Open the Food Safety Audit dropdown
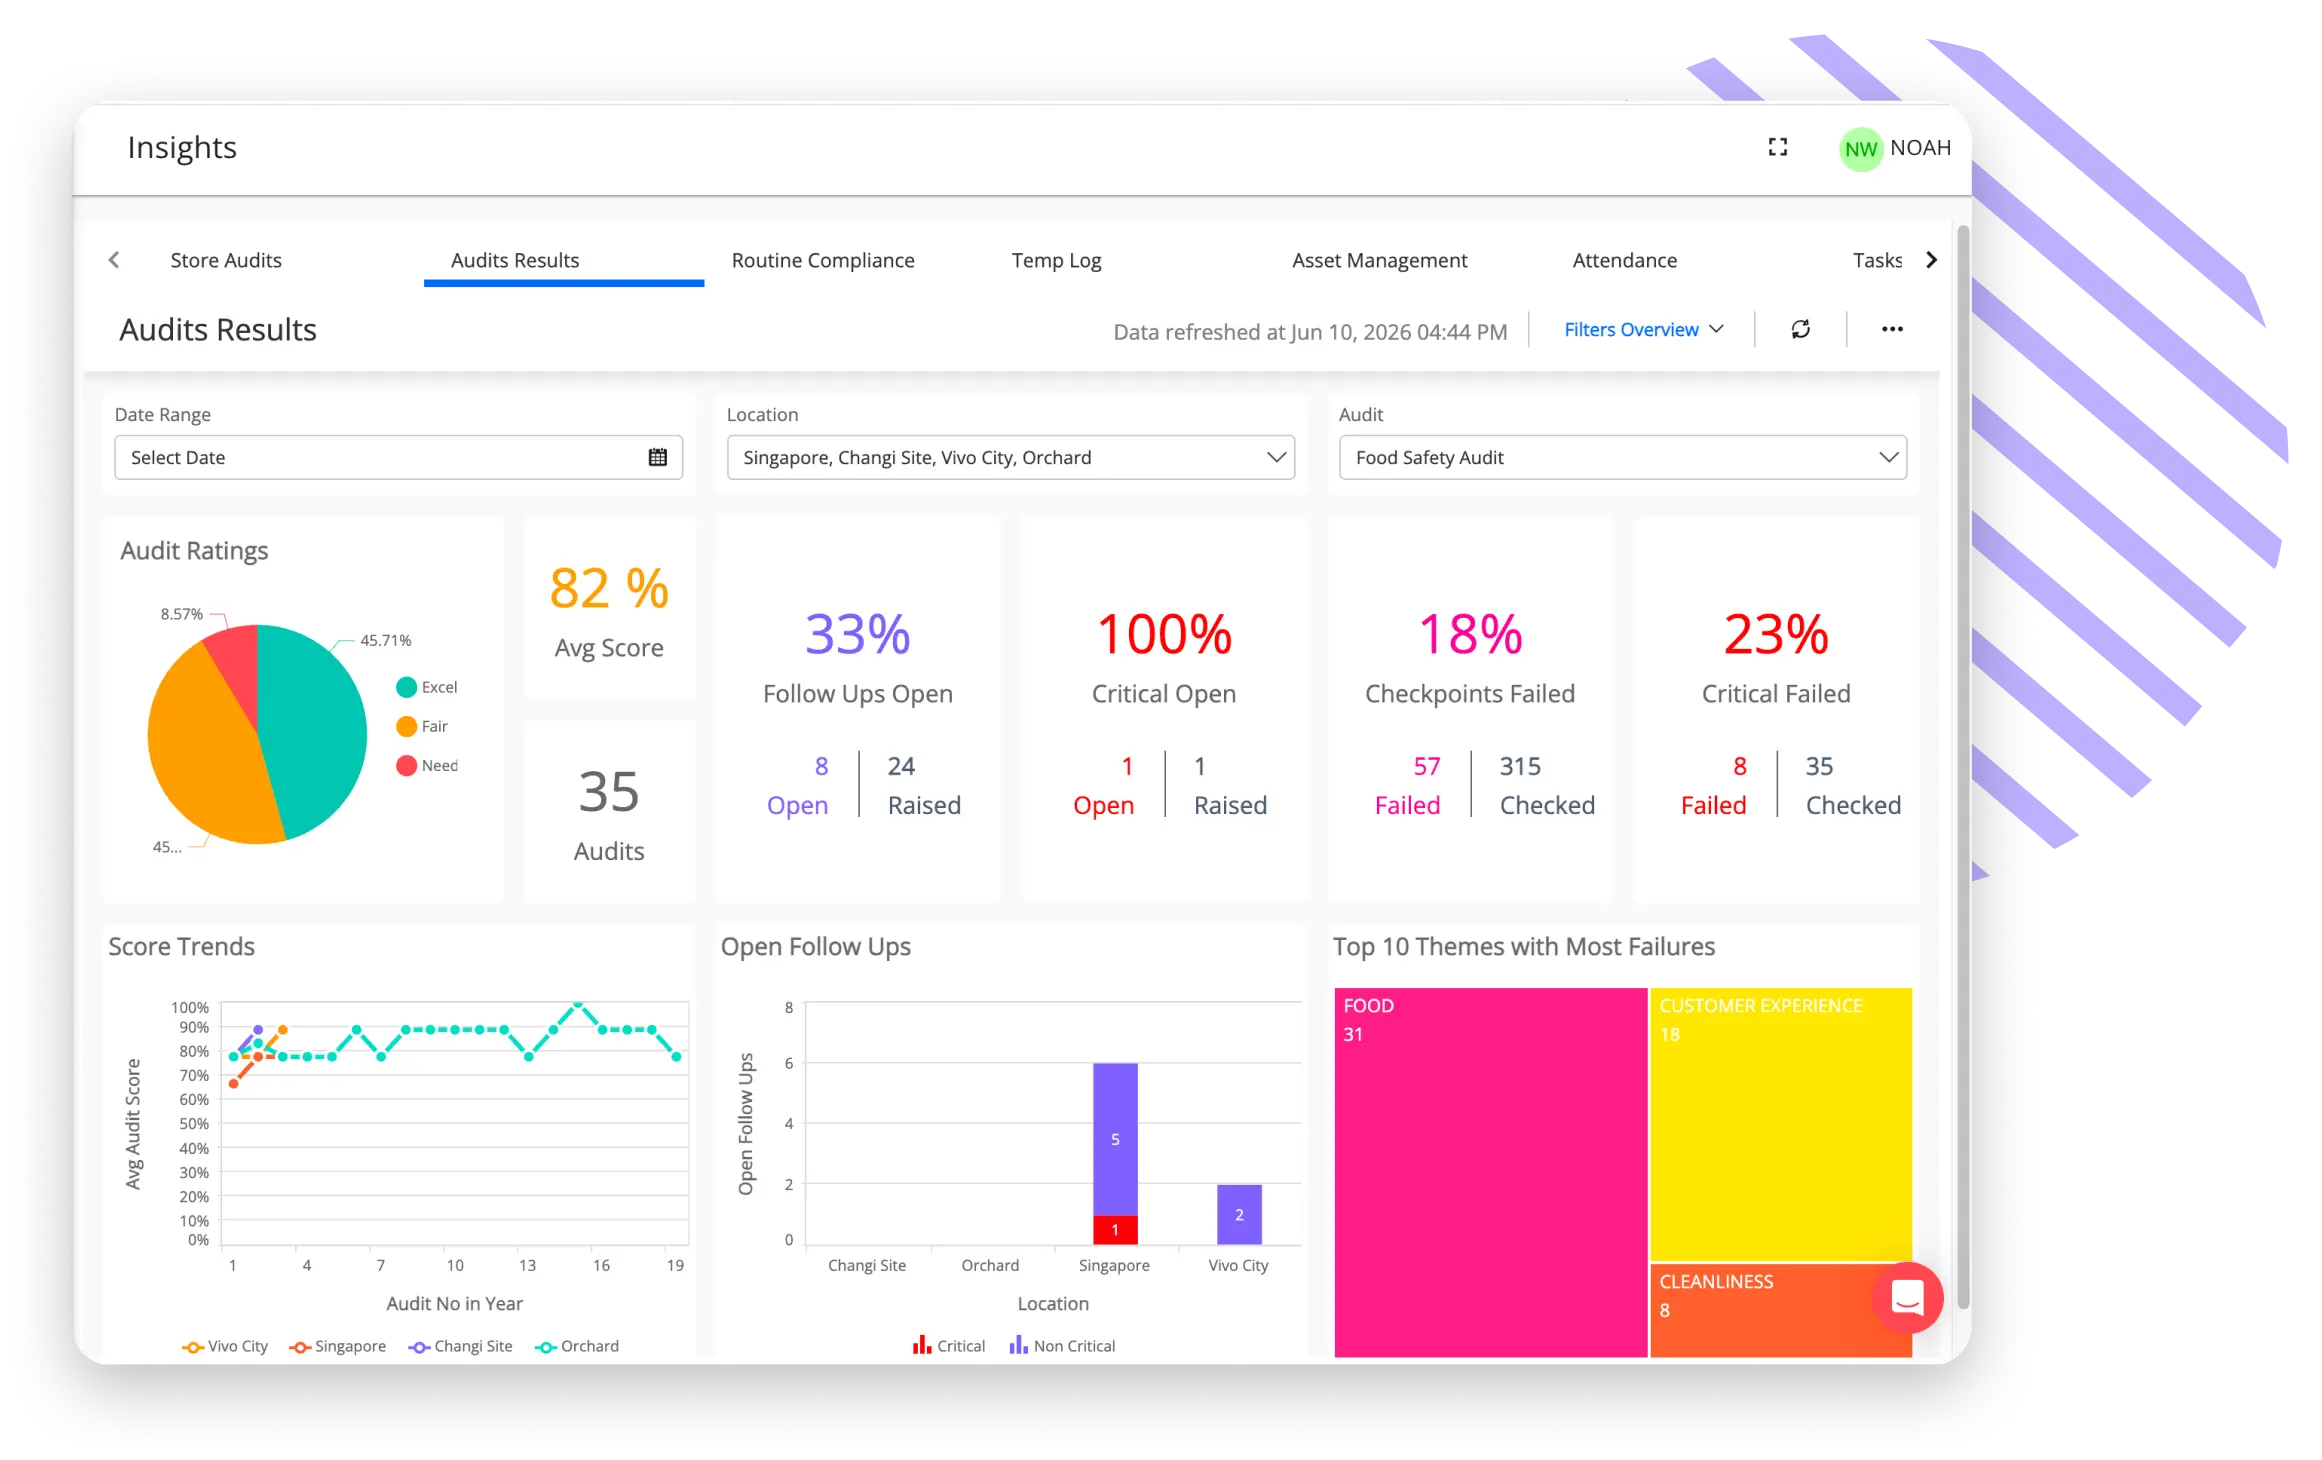Screen dimensions: 2322x1460 point(1622,457)
